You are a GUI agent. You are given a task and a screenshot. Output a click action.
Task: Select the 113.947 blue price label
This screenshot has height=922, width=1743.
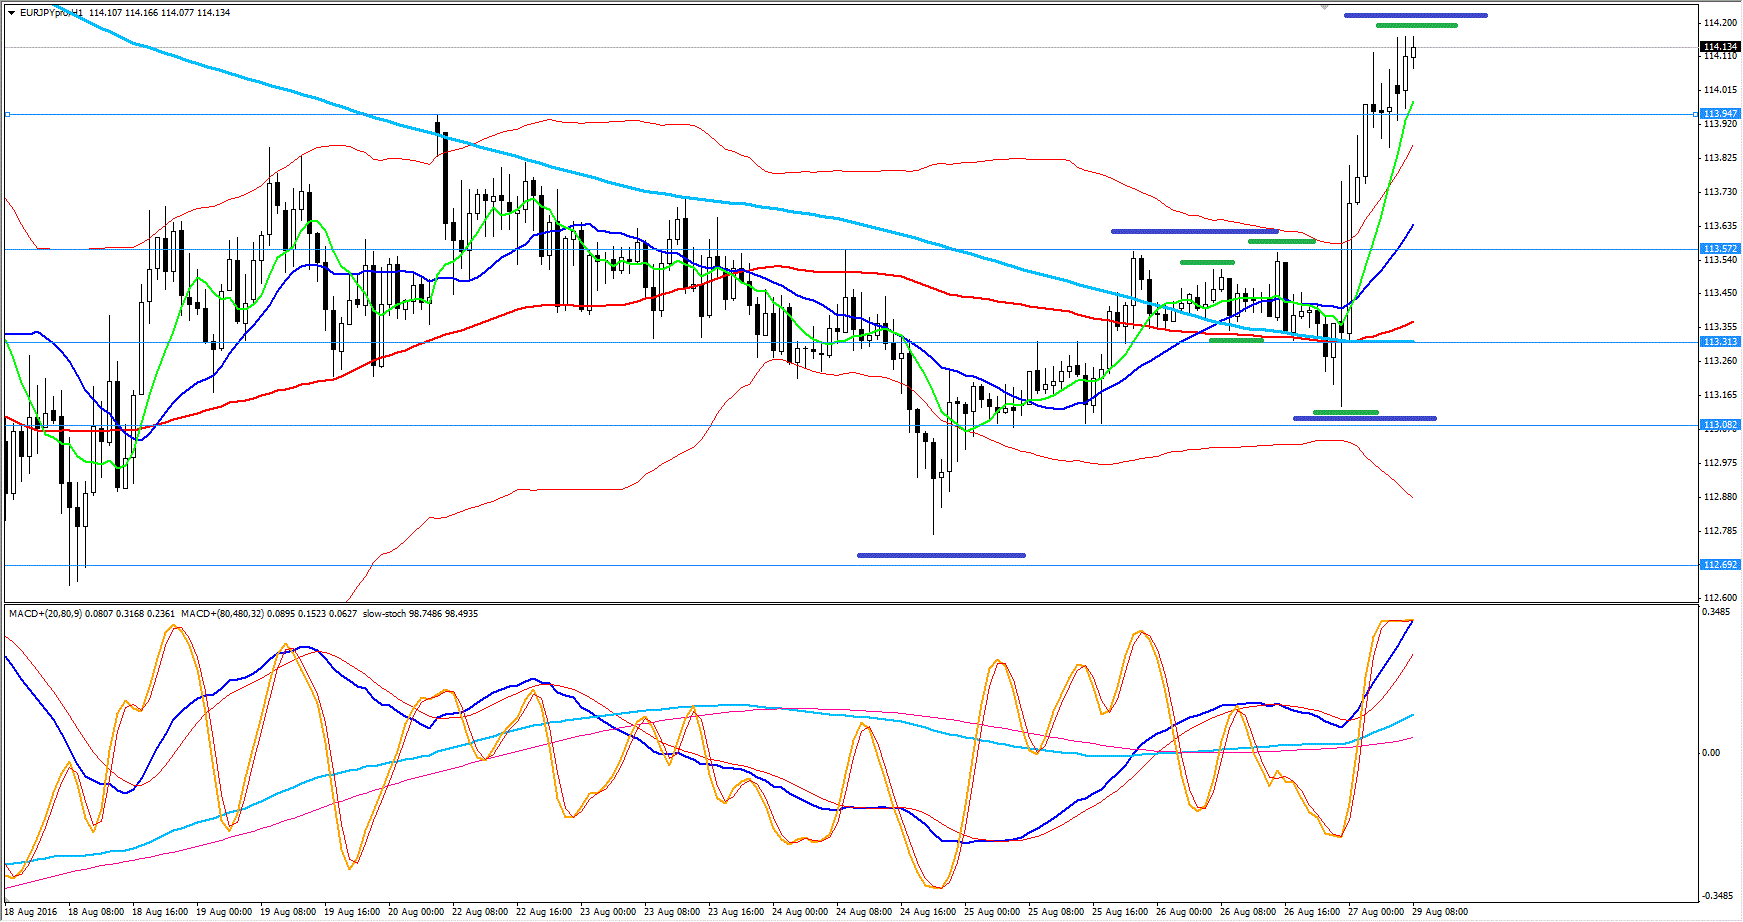tap(1720, 114)
